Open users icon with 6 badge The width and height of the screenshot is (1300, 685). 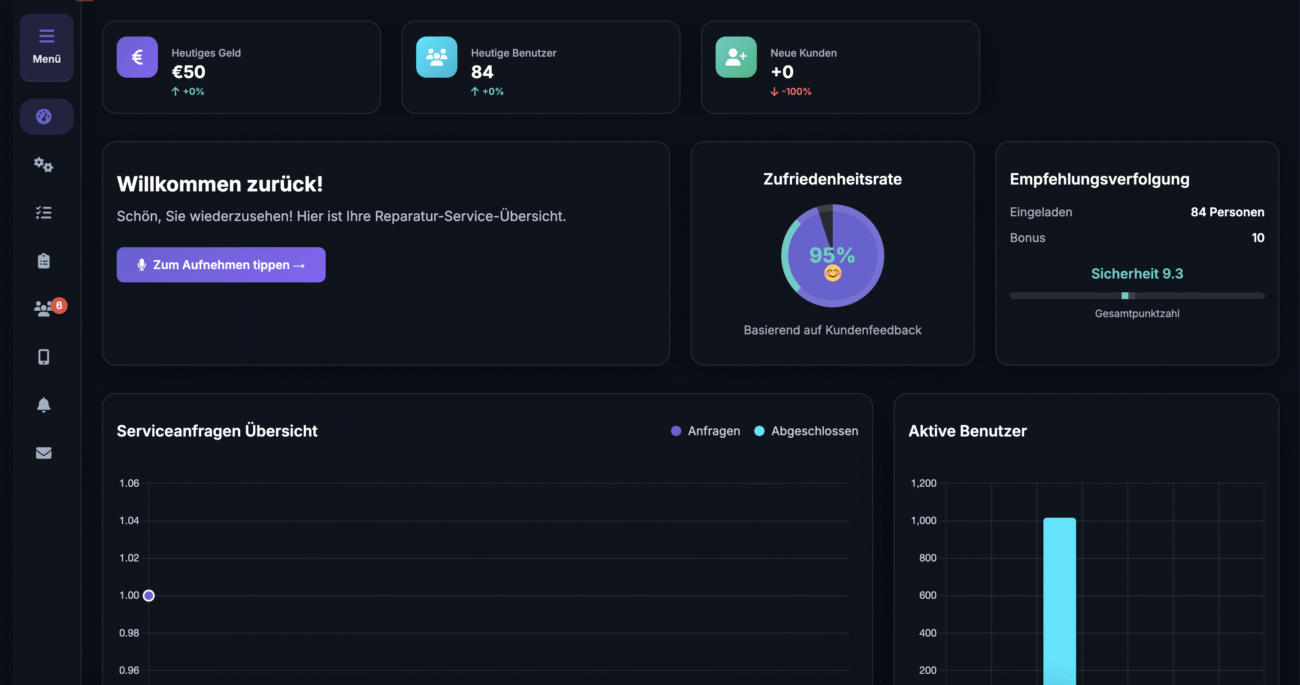[x=44, y=309]
